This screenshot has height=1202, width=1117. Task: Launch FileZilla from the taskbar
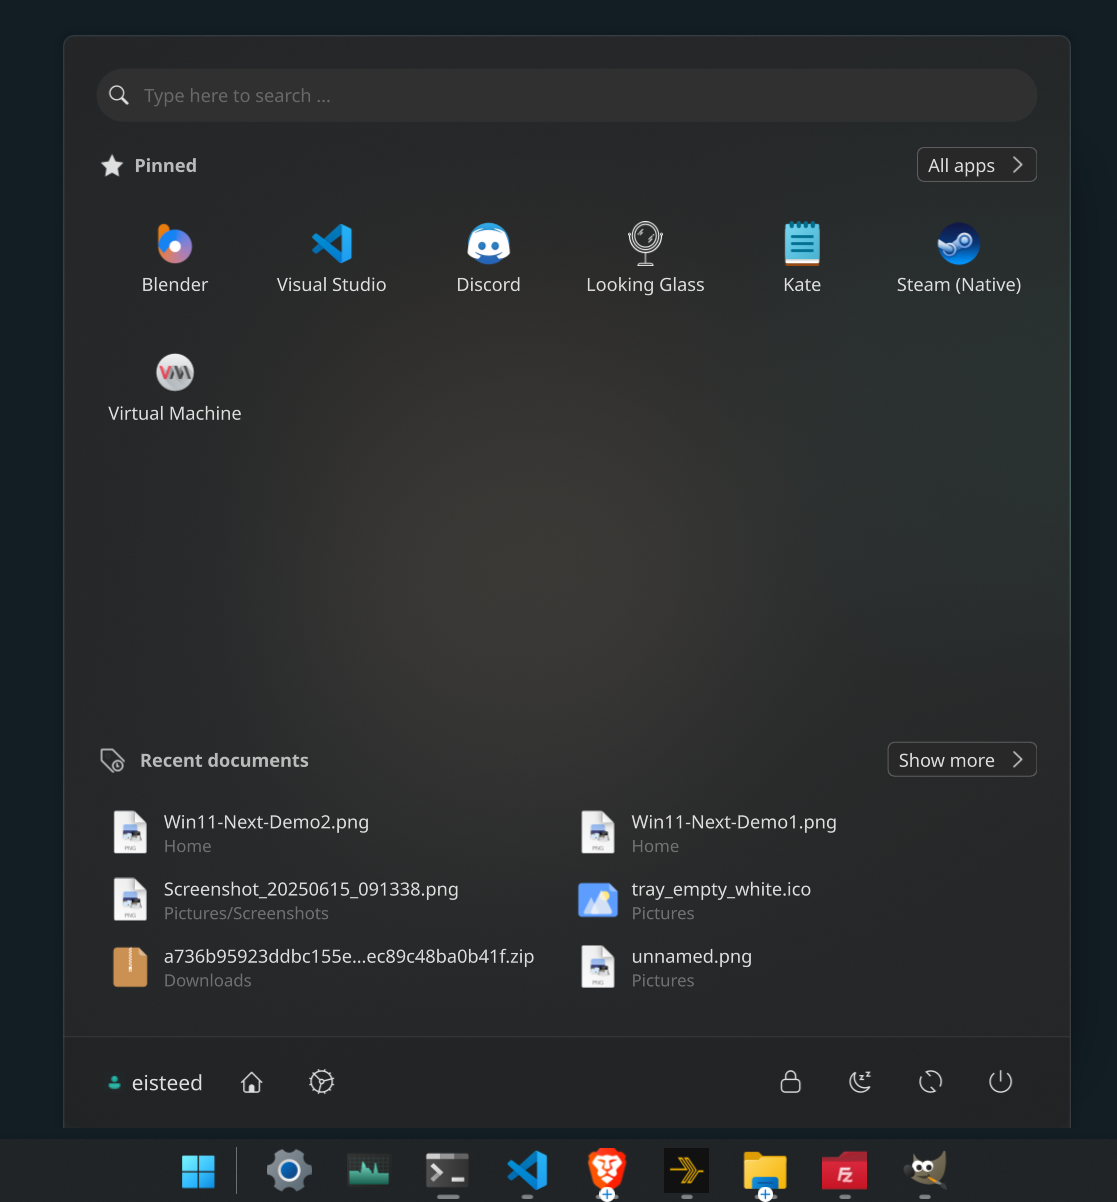click(844, 1170)
